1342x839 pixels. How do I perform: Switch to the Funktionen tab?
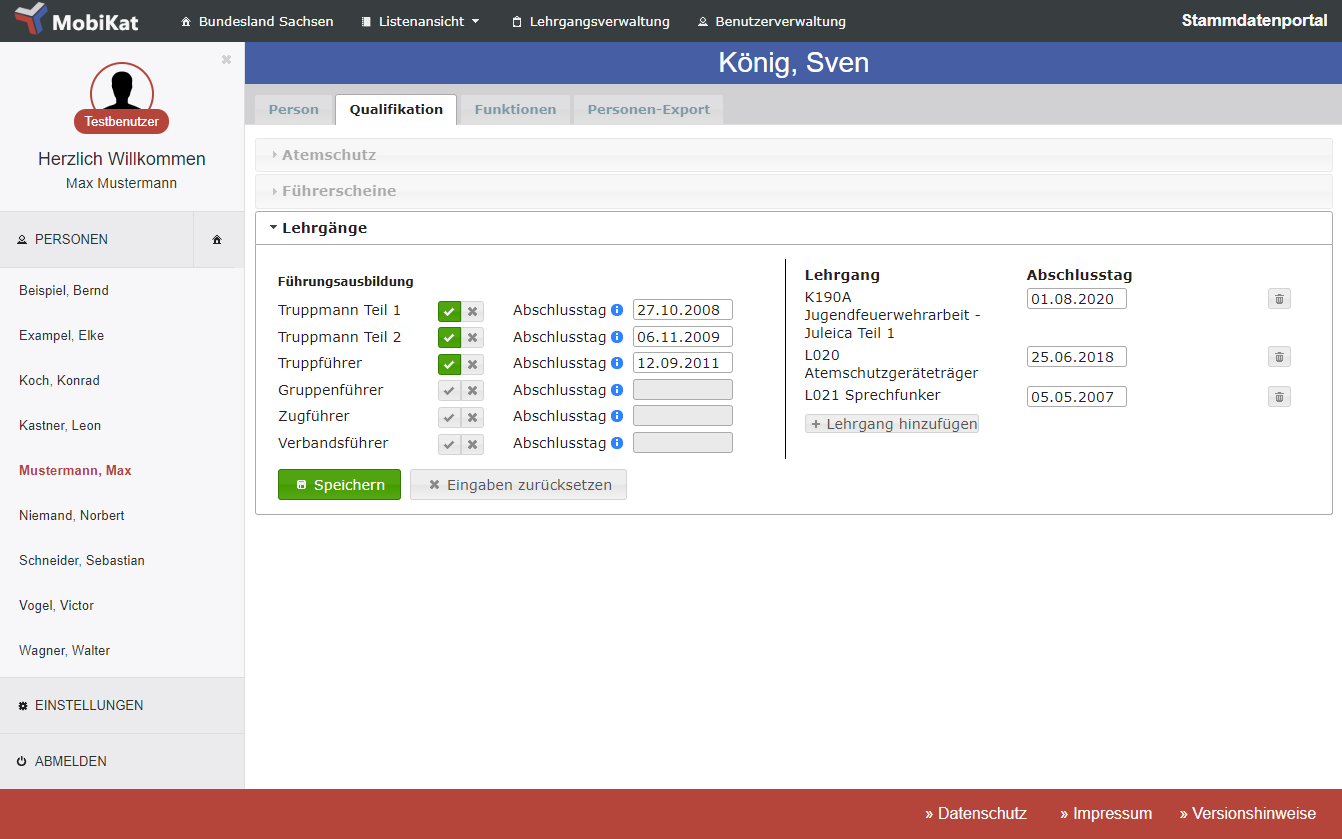[515, 110]
